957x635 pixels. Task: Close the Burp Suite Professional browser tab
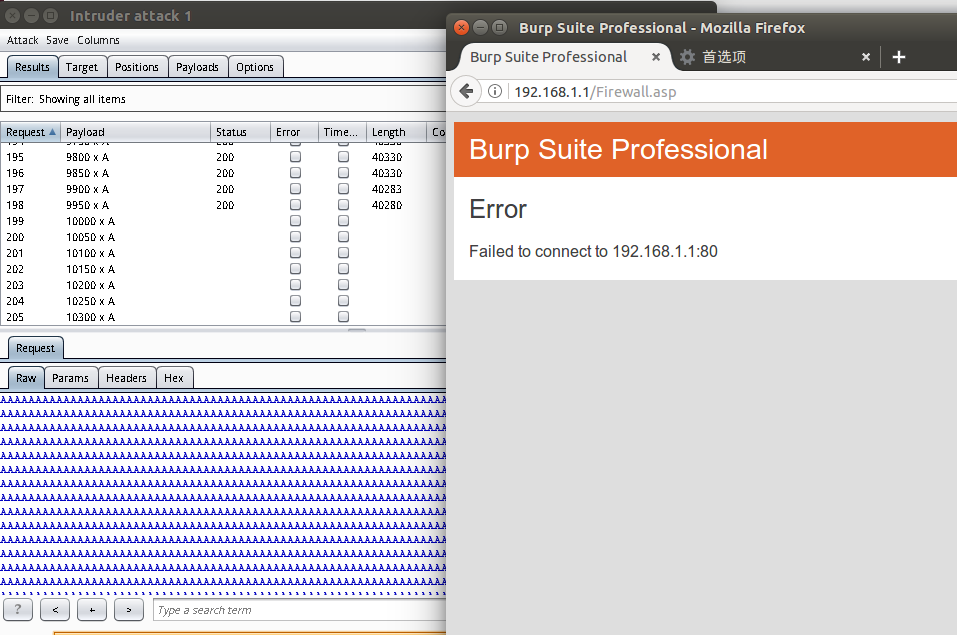pyautogui.click(x=655, y=57)
